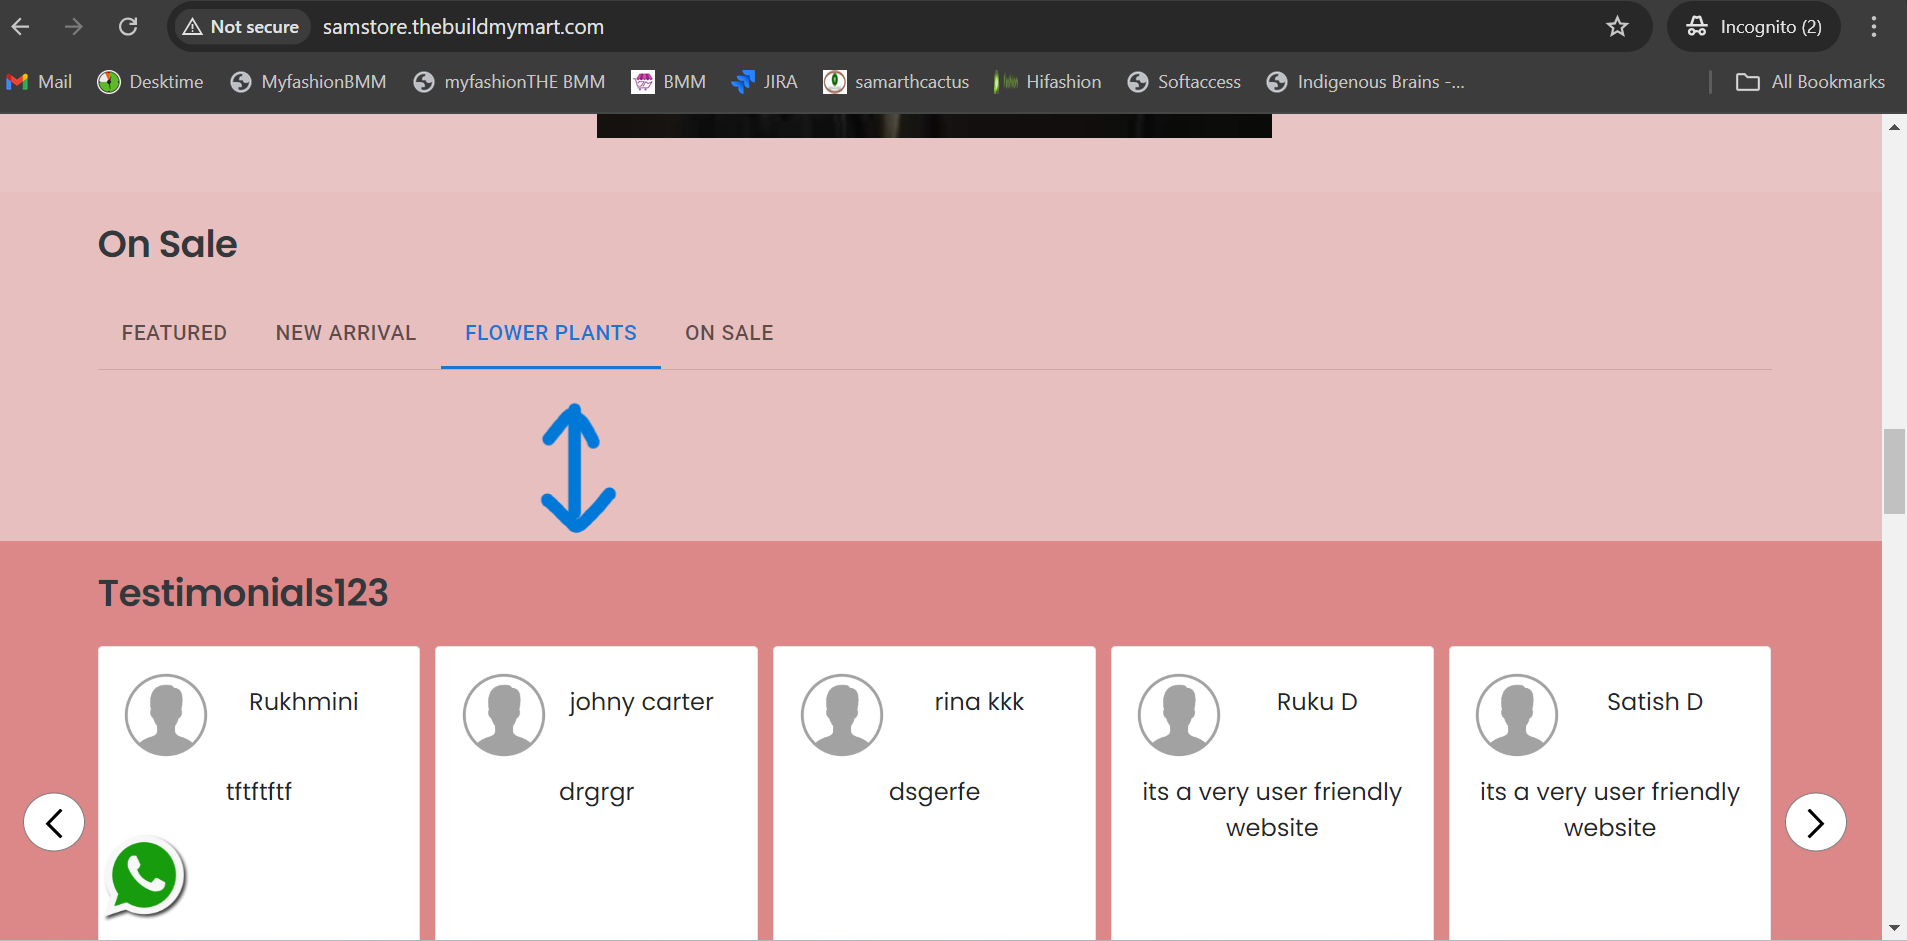This screenshot has width=1907, height=941.
Task: Open the myfashionTHE BMM bookmark
Action: click(509, 82)
